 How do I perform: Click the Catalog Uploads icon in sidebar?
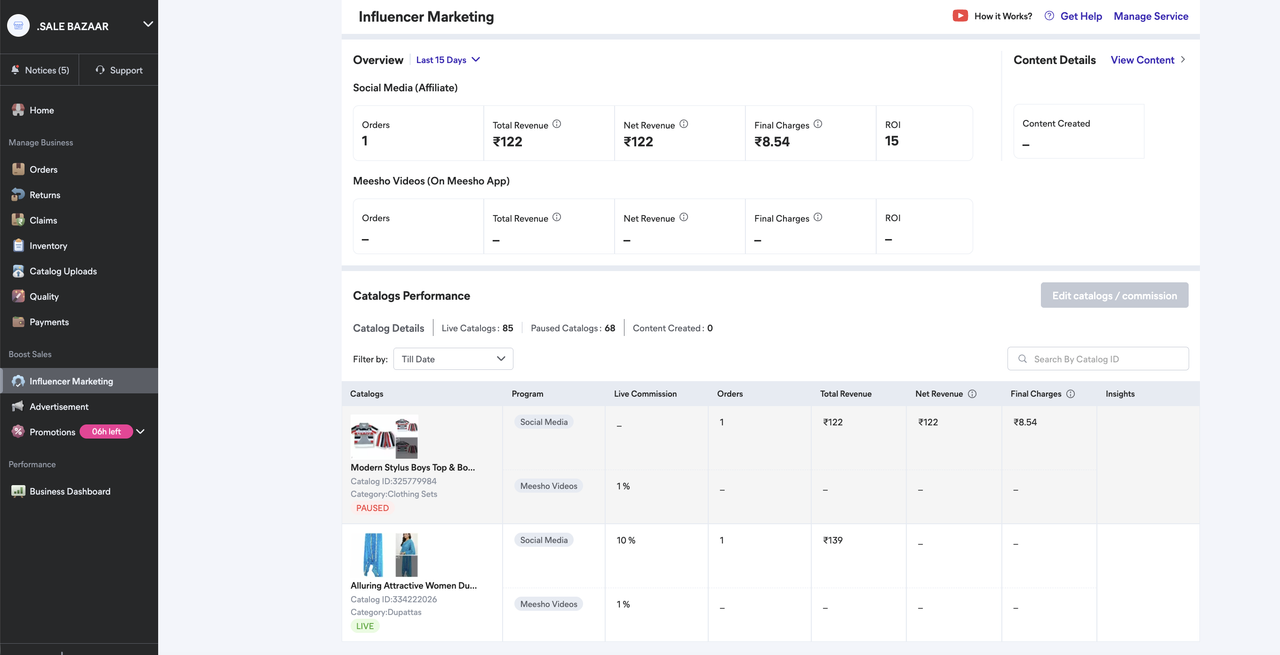coord(18,271)
